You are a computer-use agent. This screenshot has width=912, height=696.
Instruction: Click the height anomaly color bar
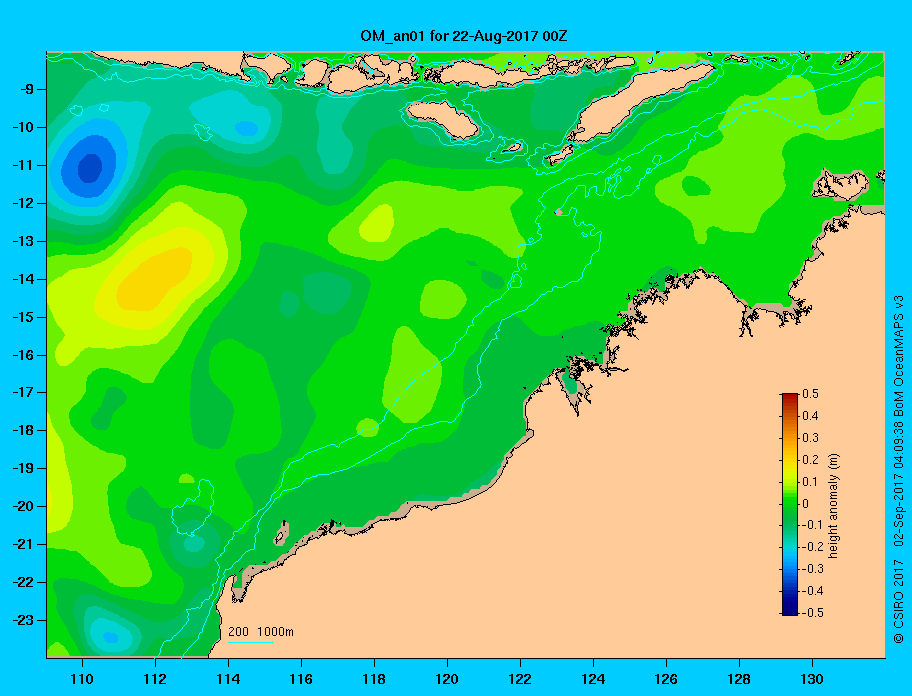pos(790,504)
